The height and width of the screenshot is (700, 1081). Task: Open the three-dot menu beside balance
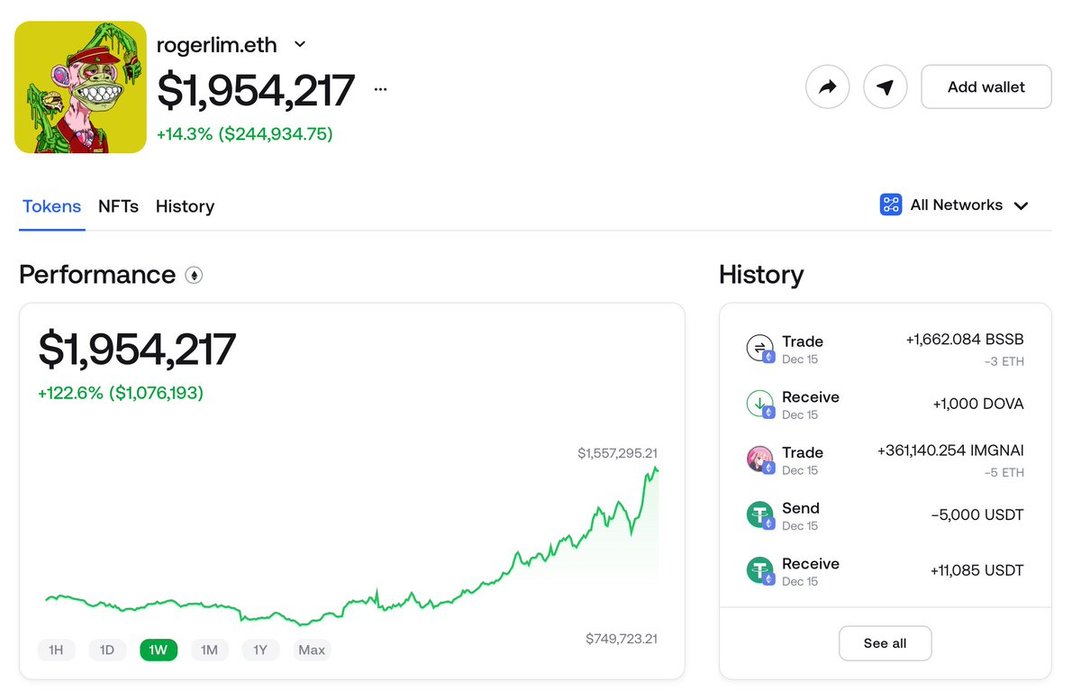click(x=380, y=89)
